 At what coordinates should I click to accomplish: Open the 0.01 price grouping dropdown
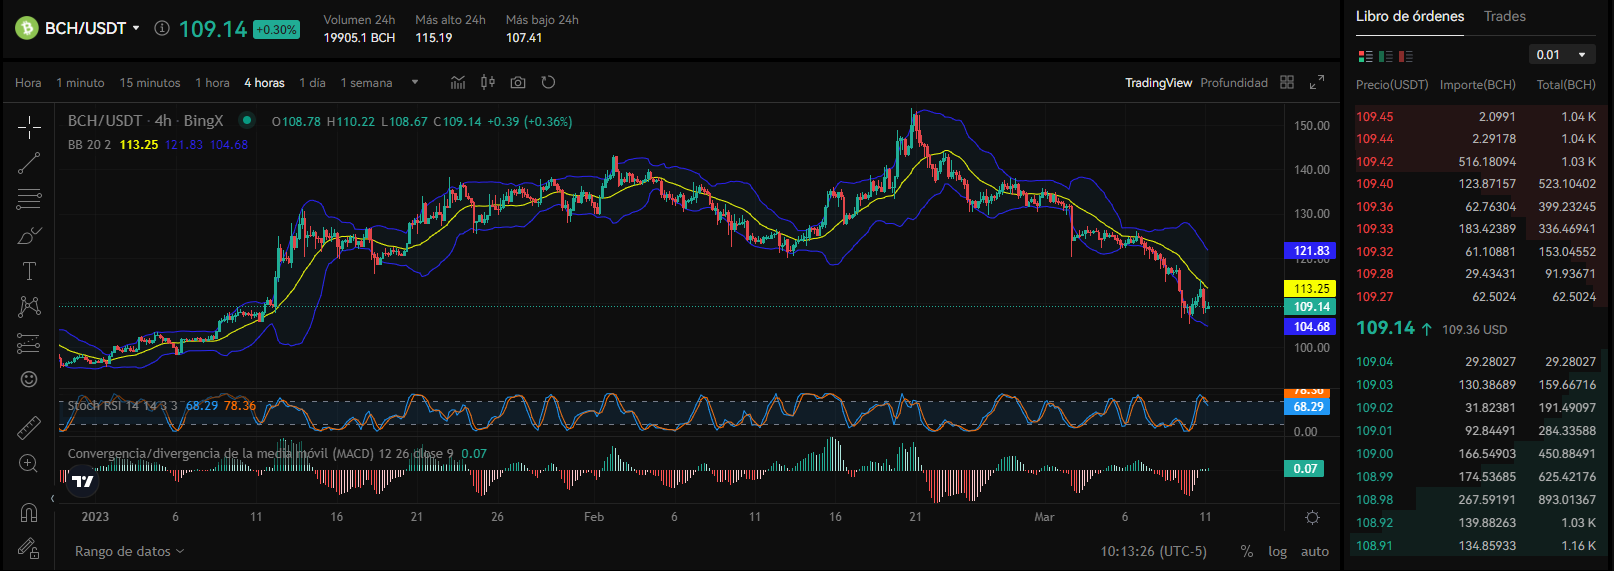1561,55
